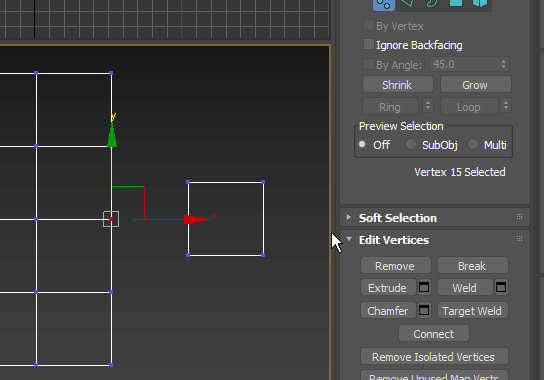Switch to Border sub-object level icon

[432, 3]
